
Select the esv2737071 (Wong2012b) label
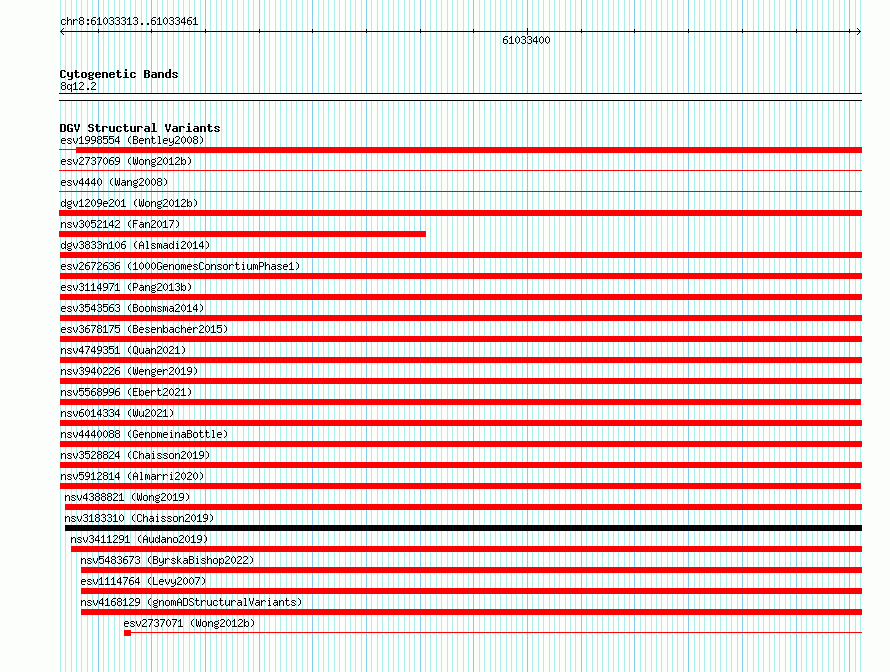click(x=189, y=623)
